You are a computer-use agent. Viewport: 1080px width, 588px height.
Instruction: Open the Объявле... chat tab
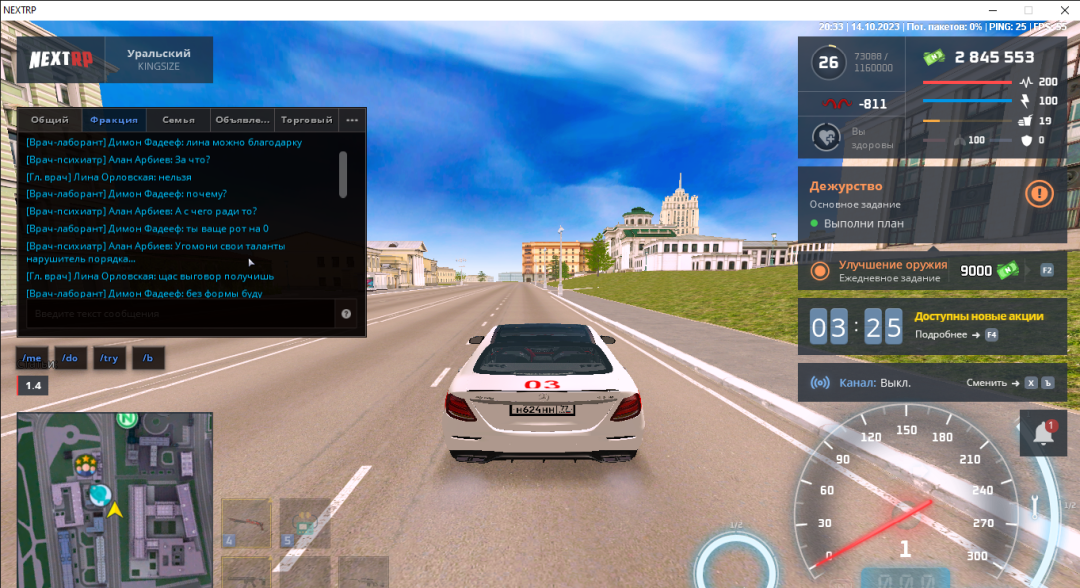pyautogui.click(x=242, y=120)
